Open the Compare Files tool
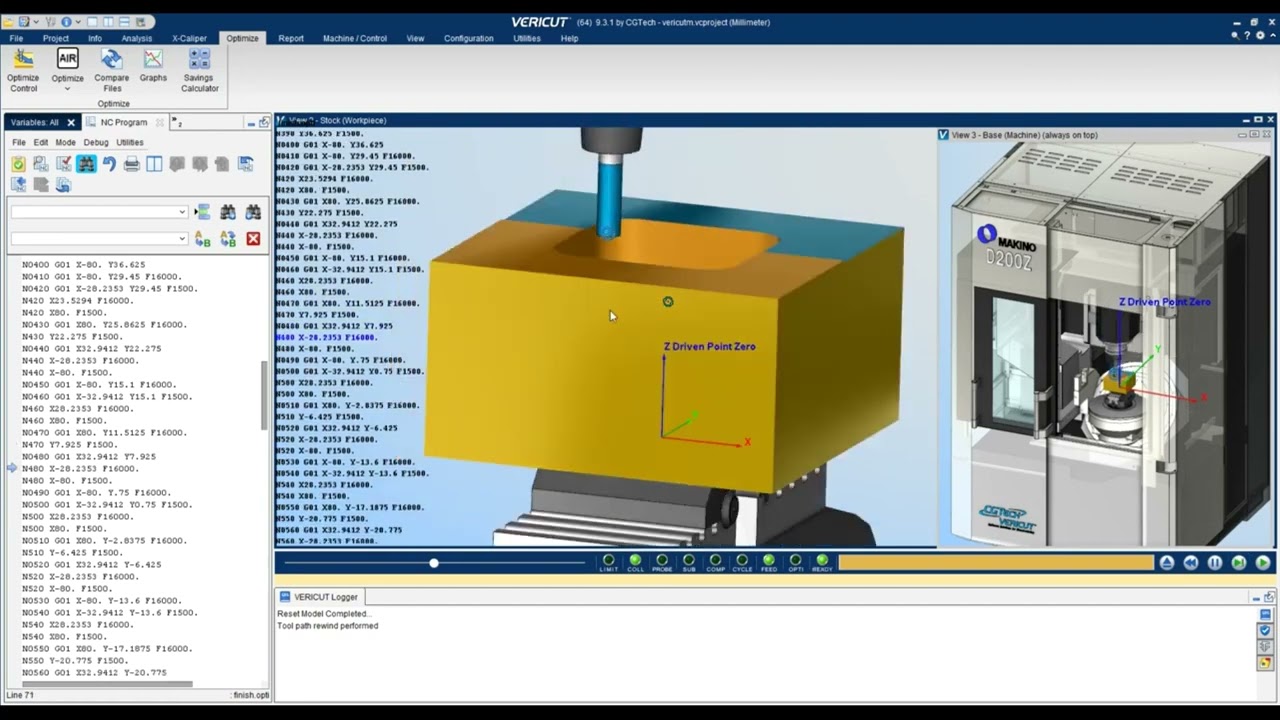Screen dimensions: 1280x720 (x=112, y=70)
